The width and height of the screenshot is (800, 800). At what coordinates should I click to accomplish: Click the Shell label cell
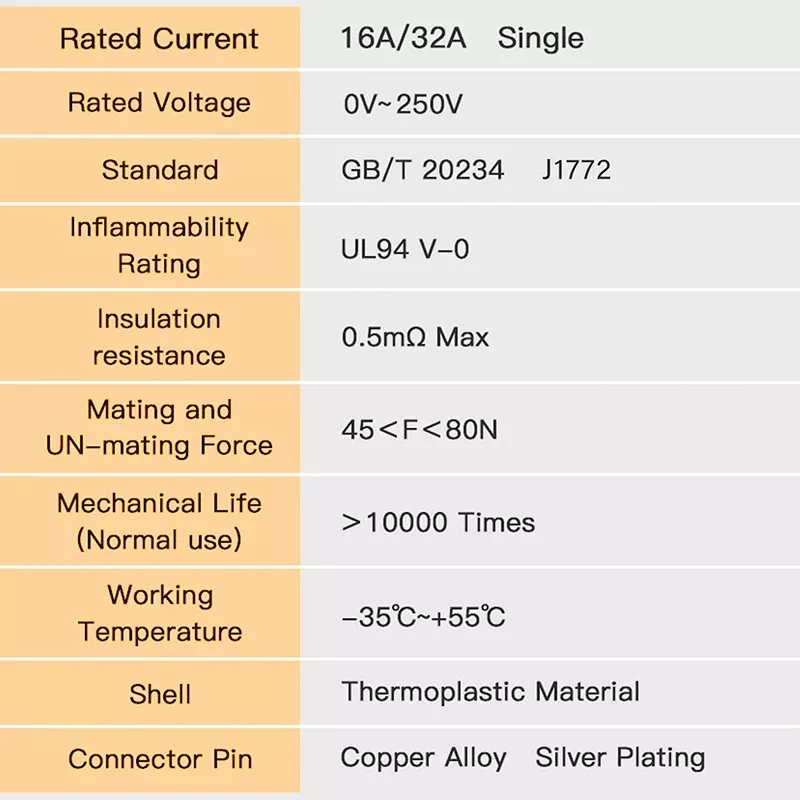(x=159, y=693)
